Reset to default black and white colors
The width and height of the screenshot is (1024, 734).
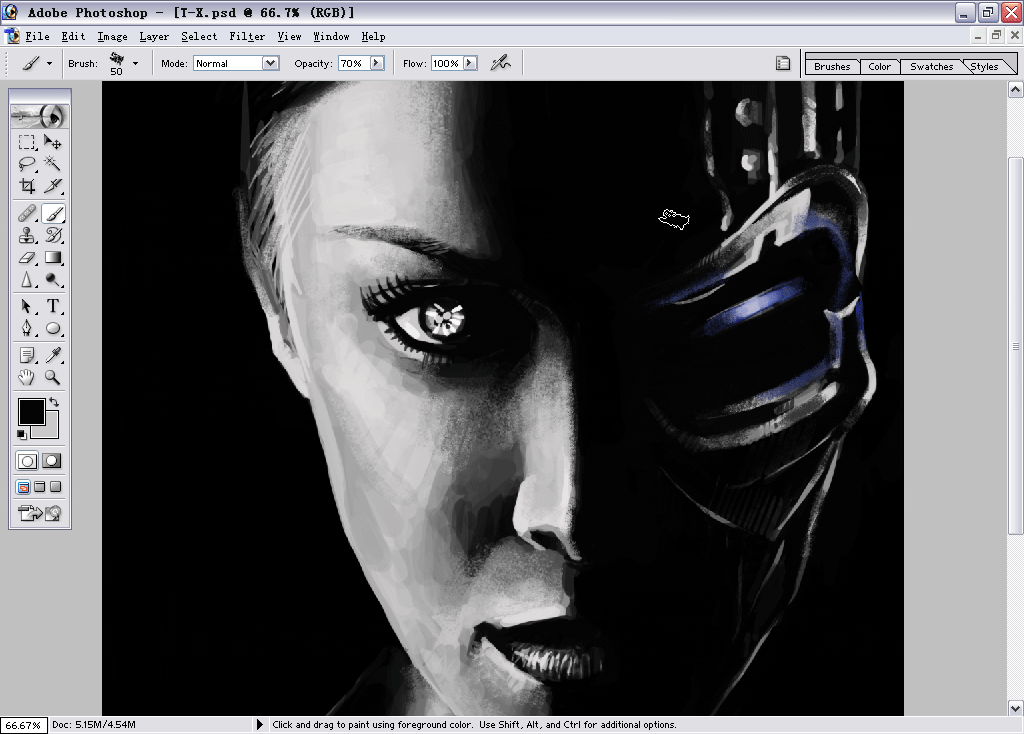point(22,434)
